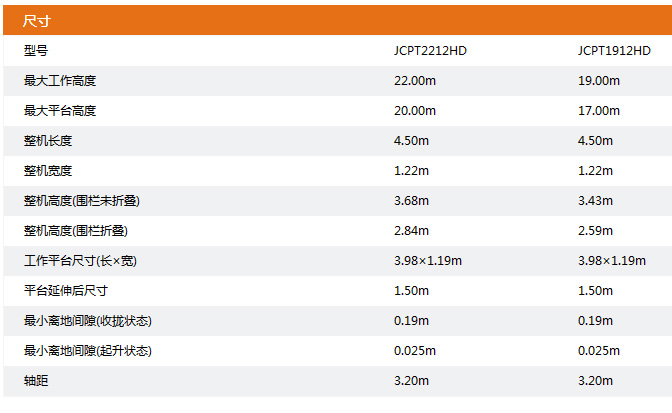This screenshot has width=672, height=413.
Task: Select the 20.00m platform height value
Action: click(x=416, y=111)
